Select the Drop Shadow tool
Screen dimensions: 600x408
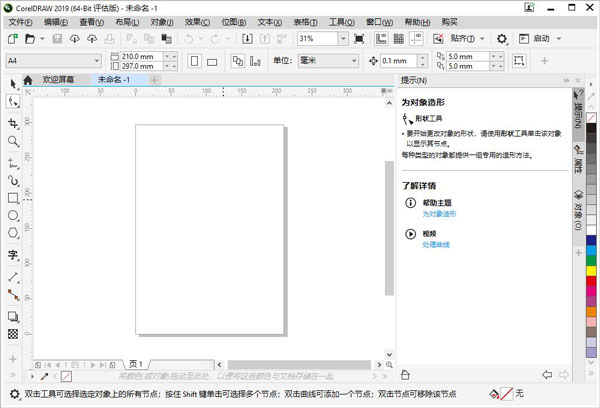click(x=13, y=315)
